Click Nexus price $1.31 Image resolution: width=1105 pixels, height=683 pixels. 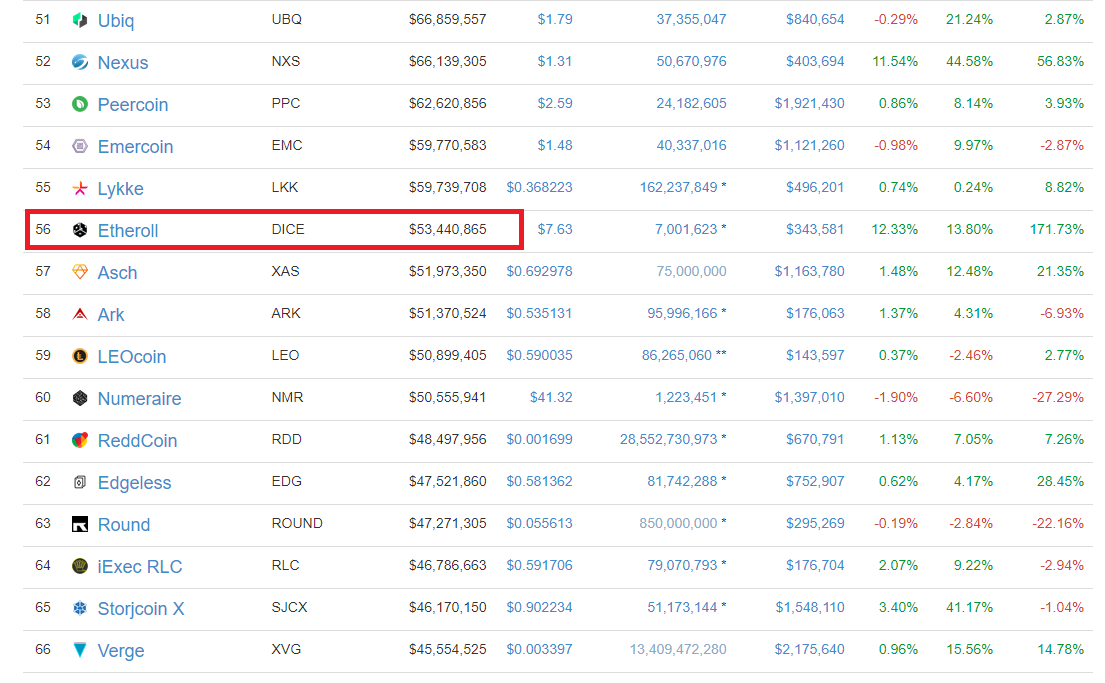click(555, 61)
